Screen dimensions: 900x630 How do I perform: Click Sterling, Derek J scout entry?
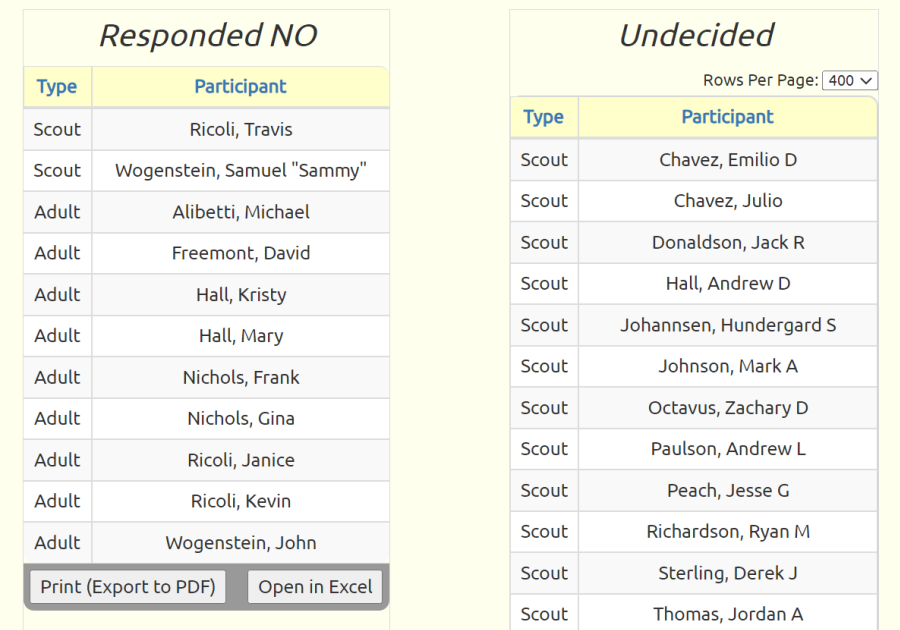click(694, 573)
